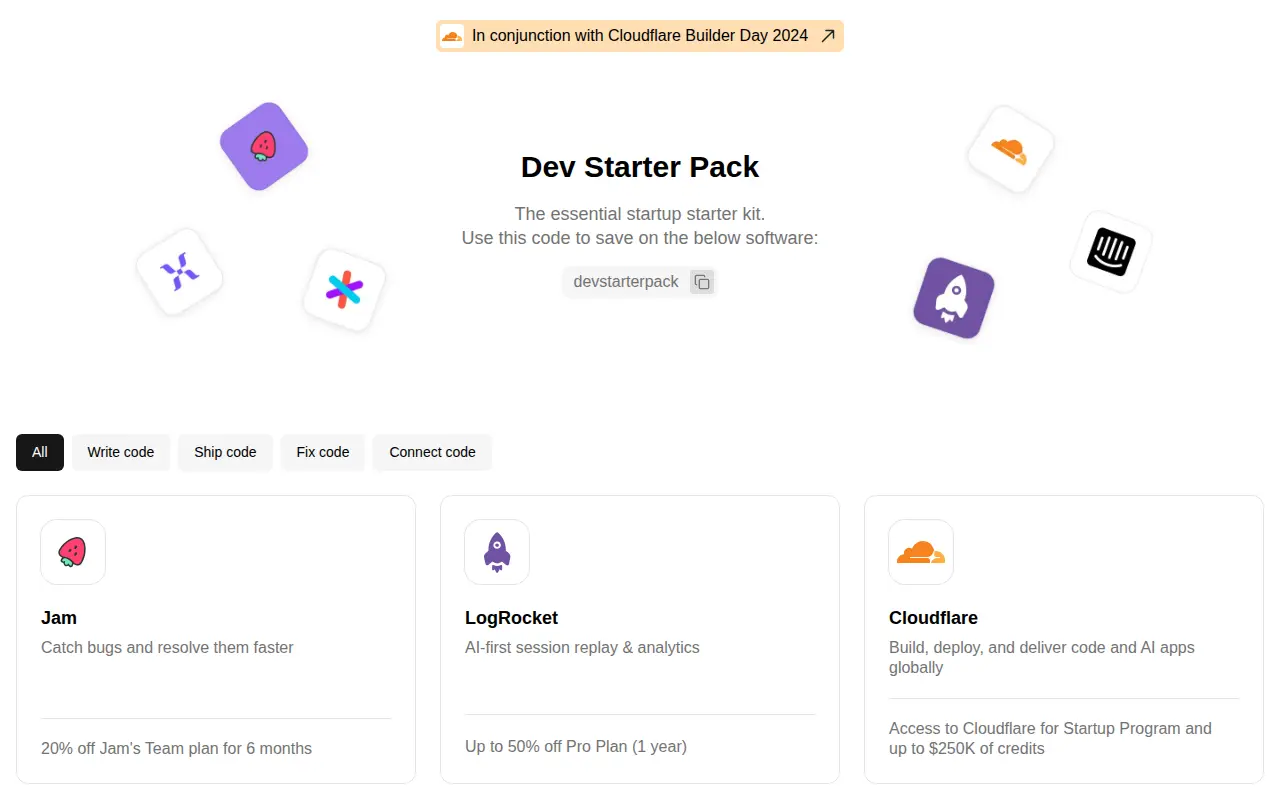This screenshot has height=800, width=1280.
Task: Click the floating multicolor asterisk icon
Action: (344, 290)
